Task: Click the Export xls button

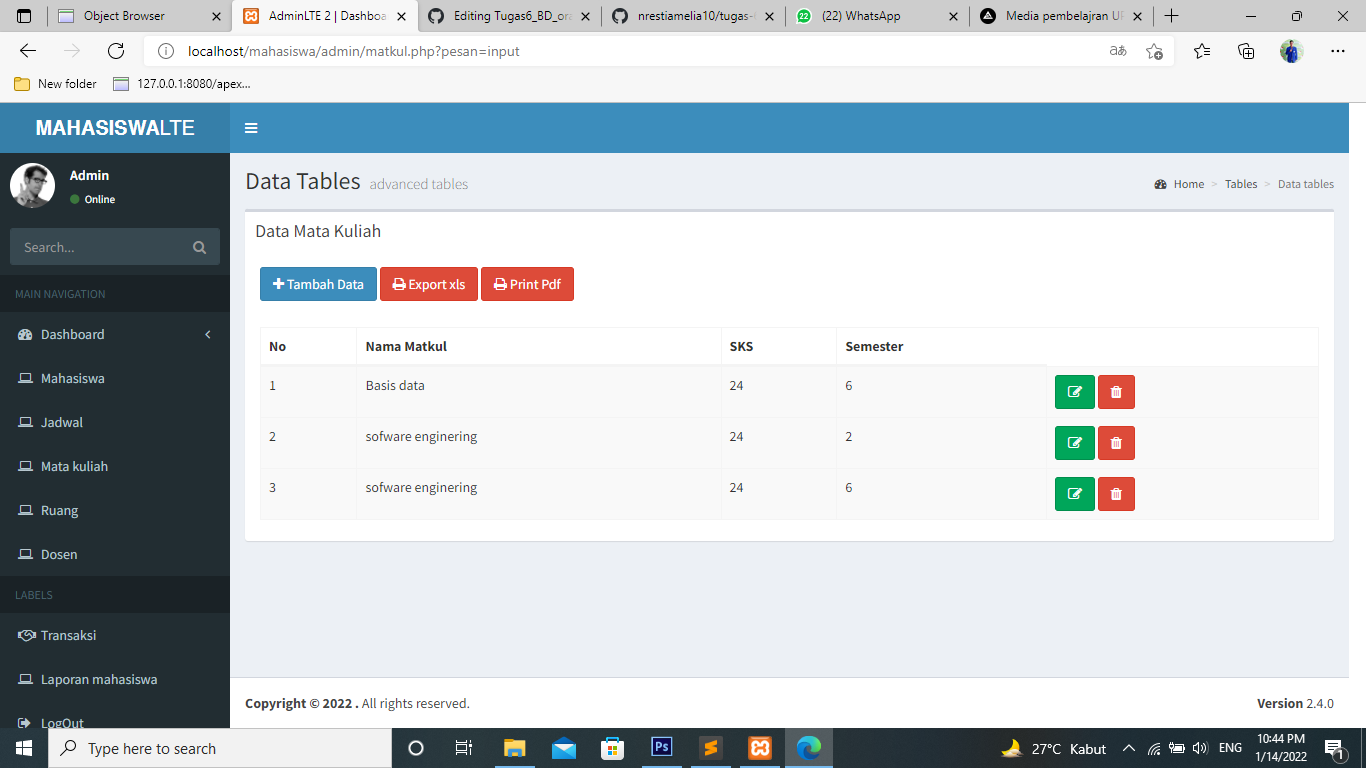Action: pos(428,284)
